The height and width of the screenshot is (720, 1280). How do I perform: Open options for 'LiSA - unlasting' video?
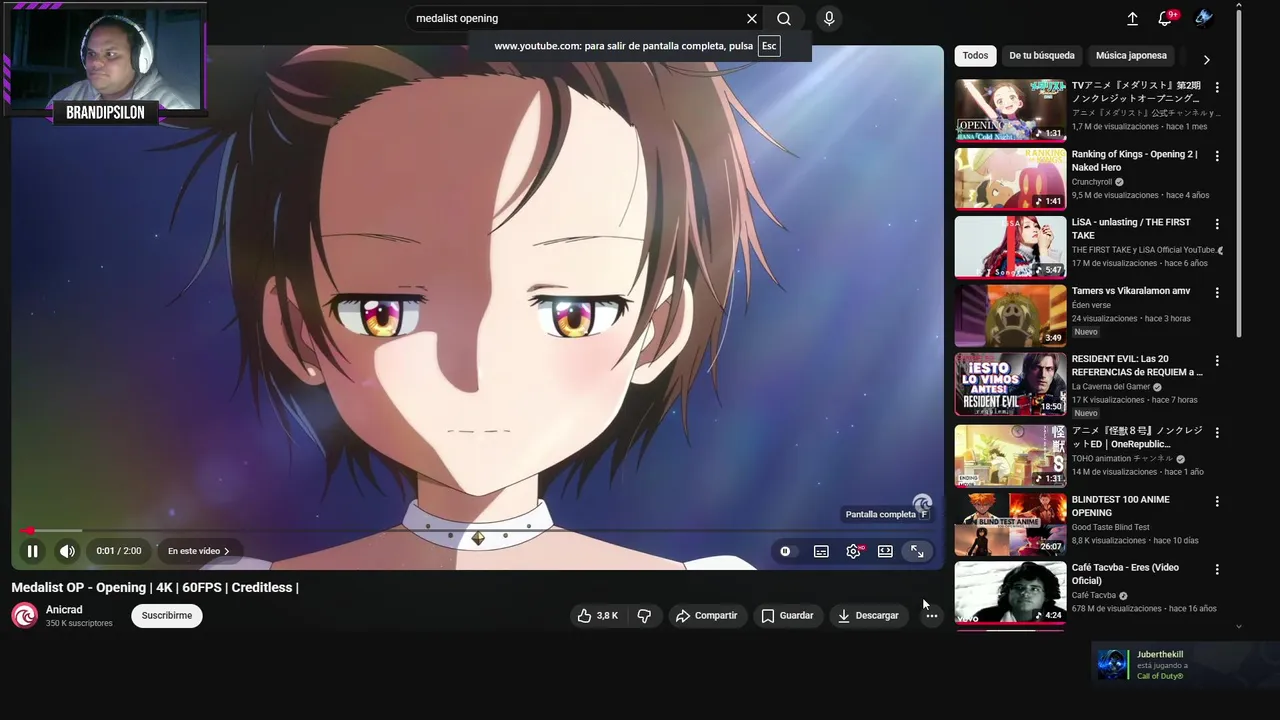pyautogui.click(x=1217, y=224)
